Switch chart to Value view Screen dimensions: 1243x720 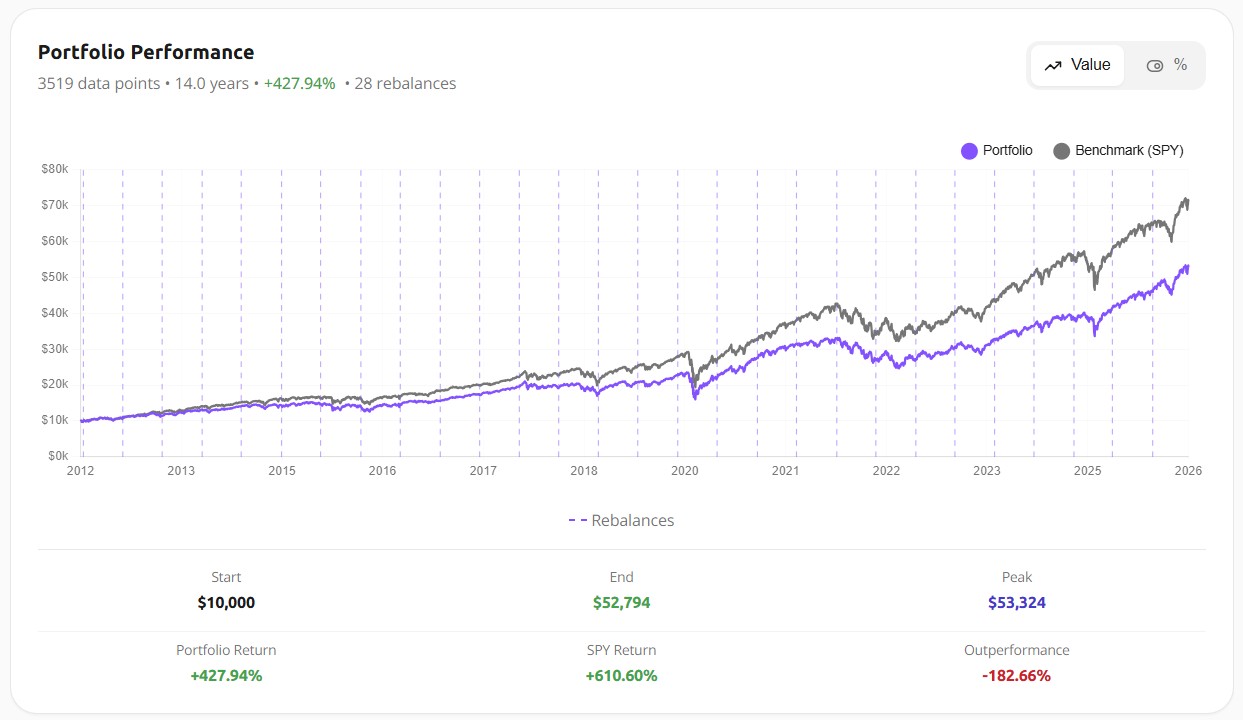coord(1077,65)
